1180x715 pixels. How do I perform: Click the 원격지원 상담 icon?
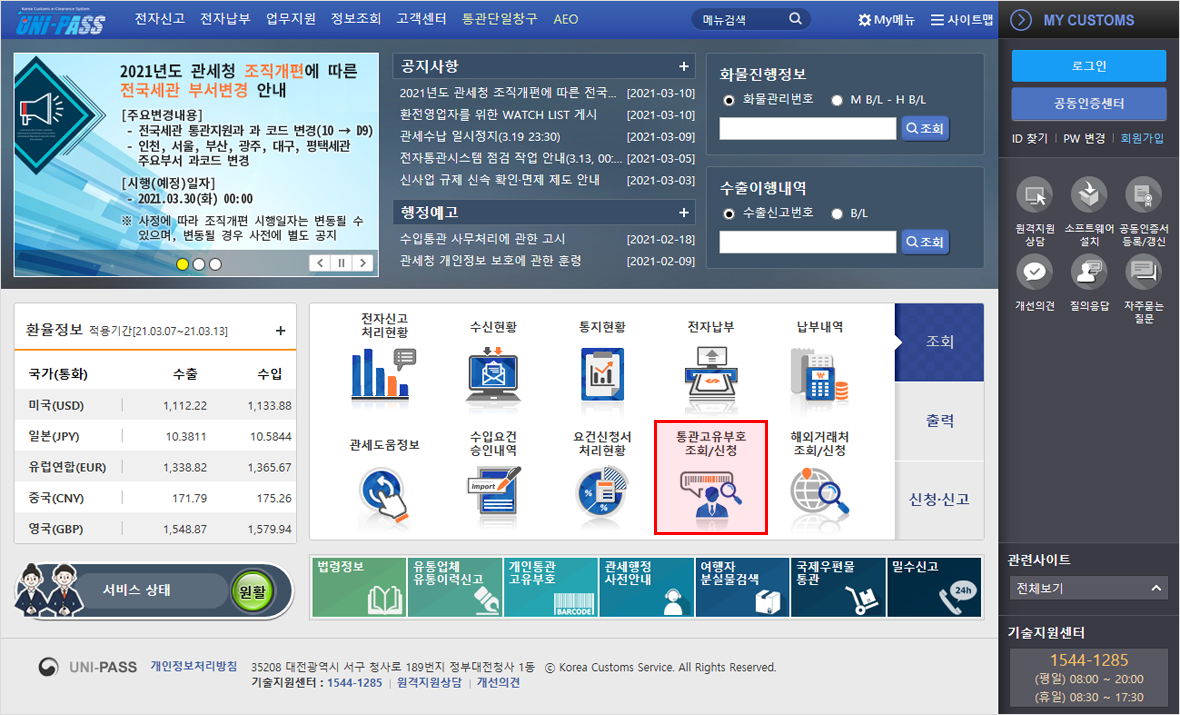coord(1034,196)
